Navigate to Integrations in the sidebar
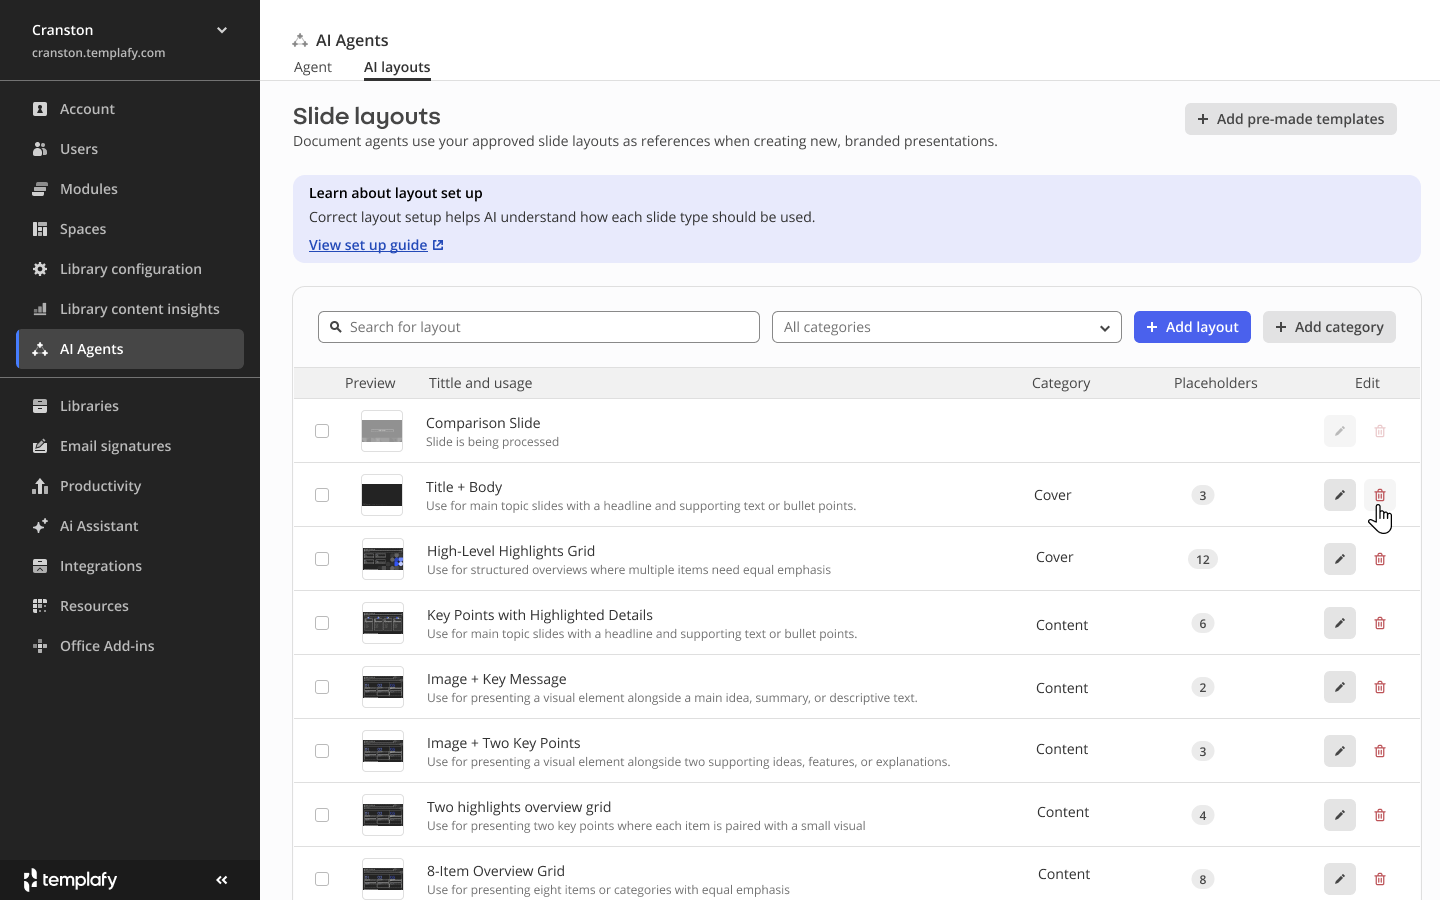This screenshot has width=1440, height=900. (x=130, y=566)
